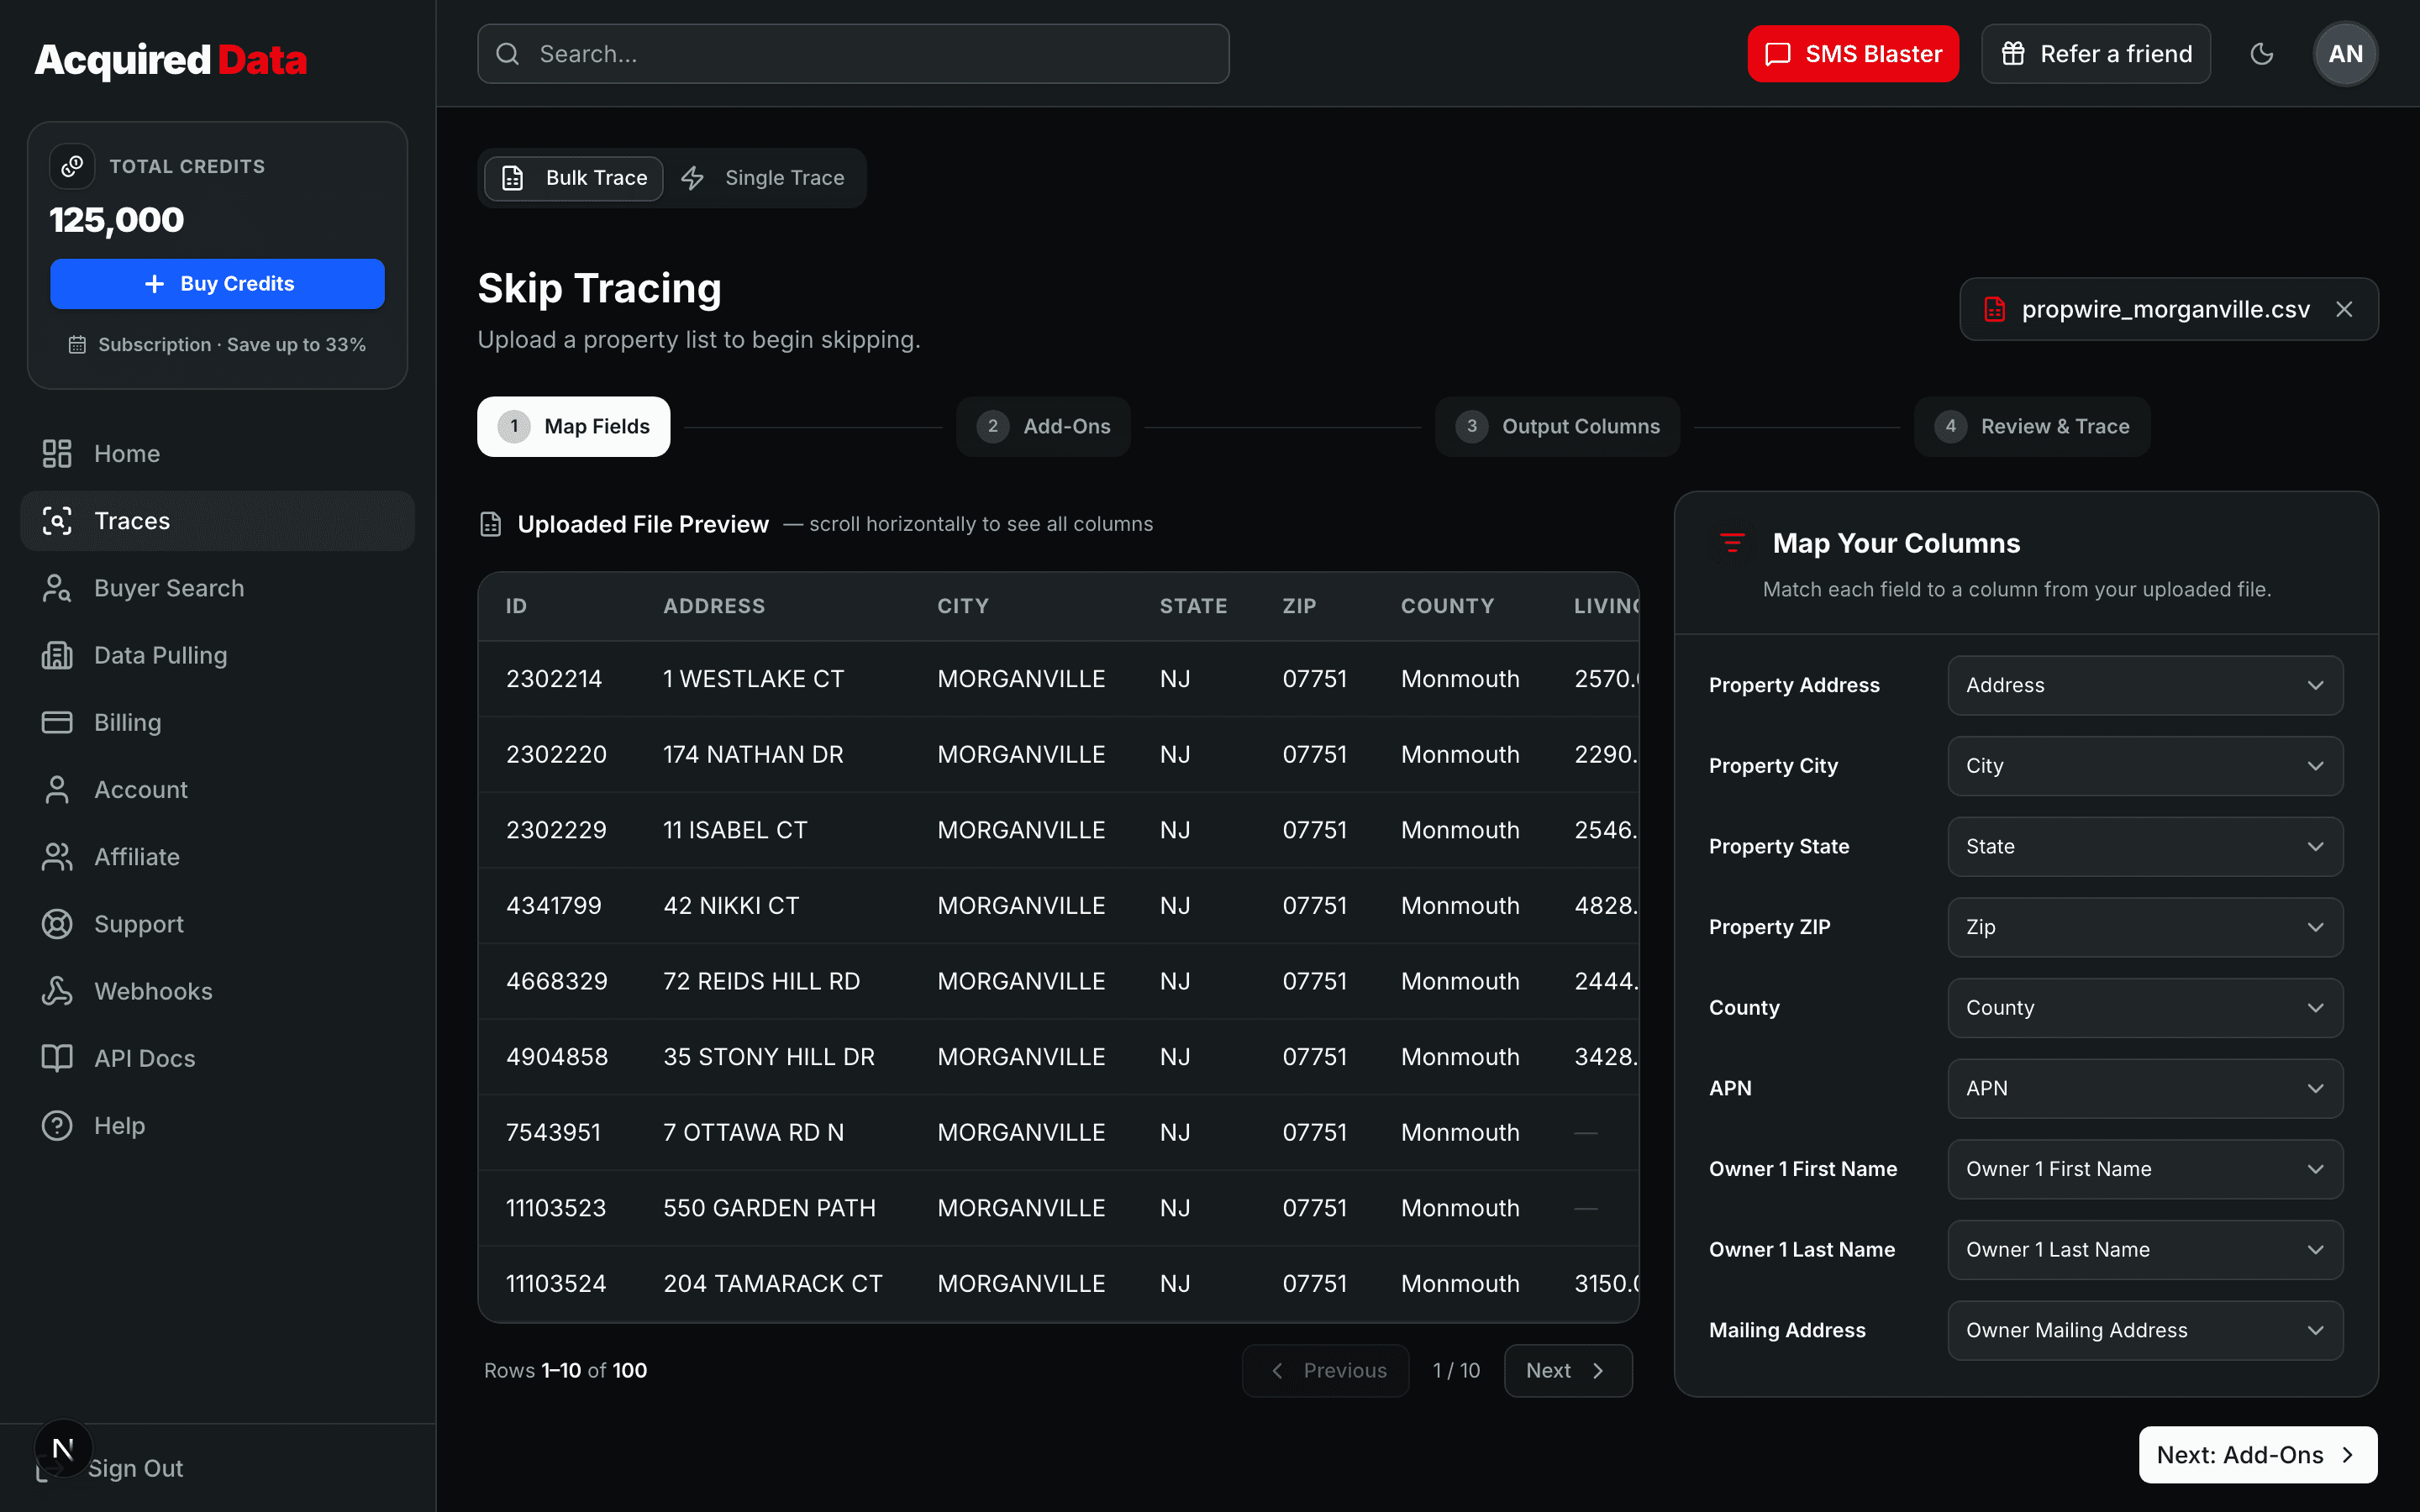2420x1512 pixels.
Task: Click the Account user icon
Action: pyautogui.click(x=57, y=790)
